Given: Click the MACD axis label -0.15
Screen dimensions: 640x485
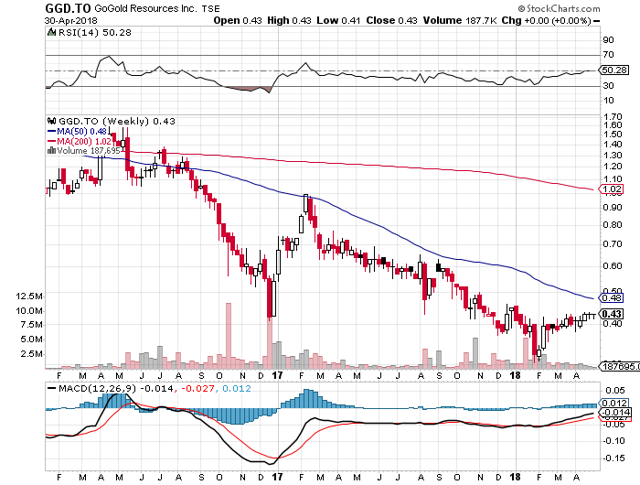Looking at the screenshot, I should [x=613, y=458].
